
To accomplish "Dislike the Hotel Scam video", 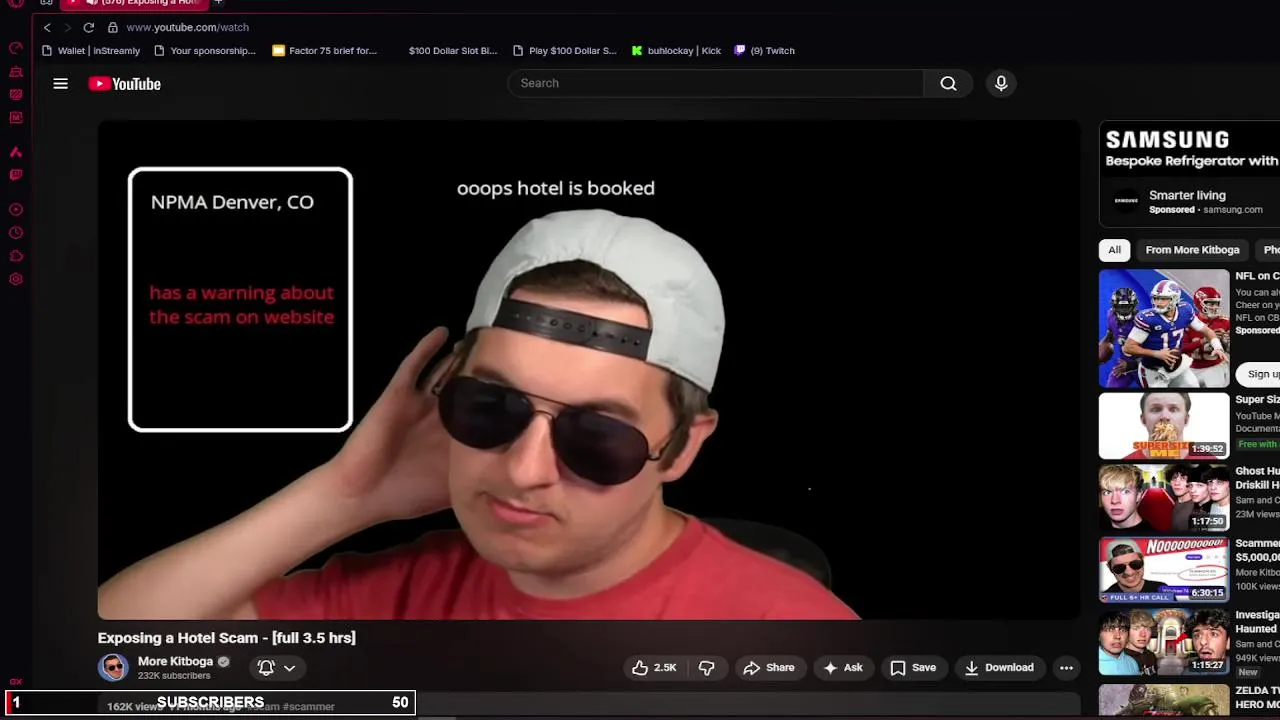I will click(x=706, y=668).
